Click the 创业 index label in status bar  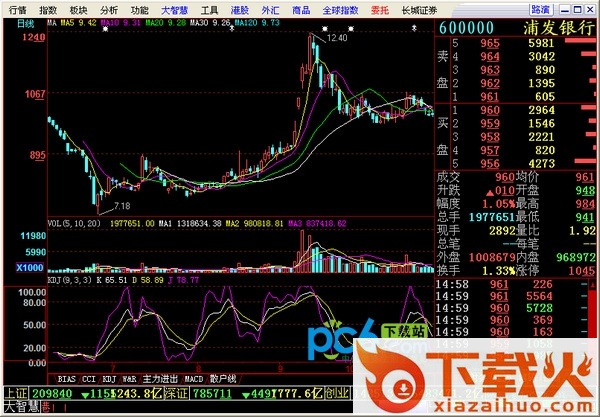[x=337, y=393]
